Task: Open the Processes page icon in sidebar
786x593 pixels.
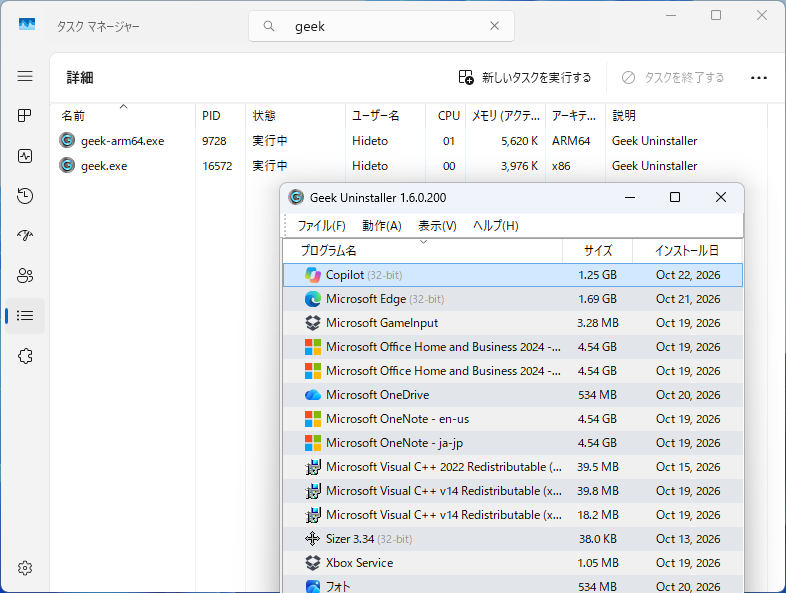Action: 25,116
